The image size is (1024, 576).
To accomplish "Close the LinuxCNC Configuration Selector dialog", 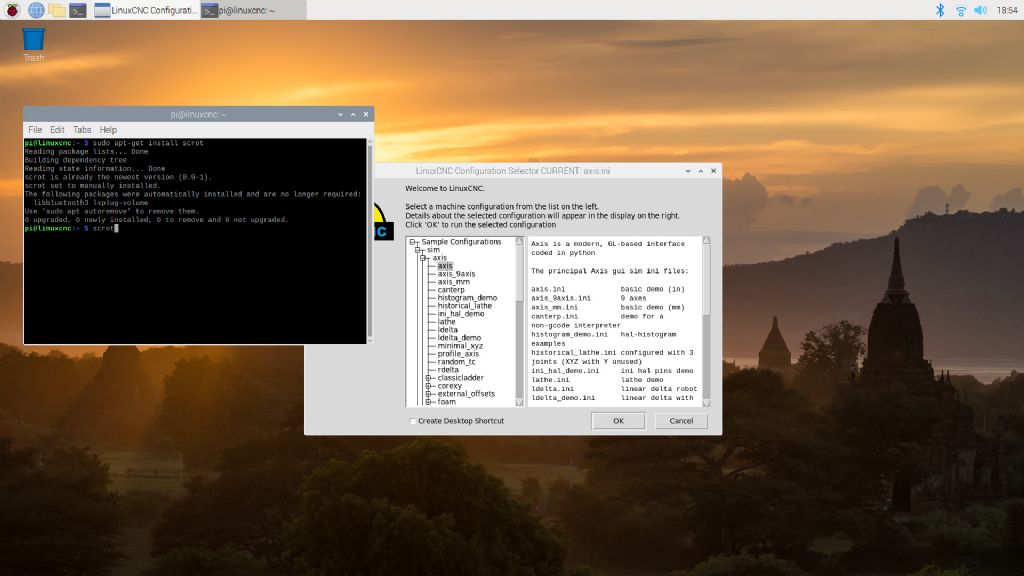I will 713,171.
